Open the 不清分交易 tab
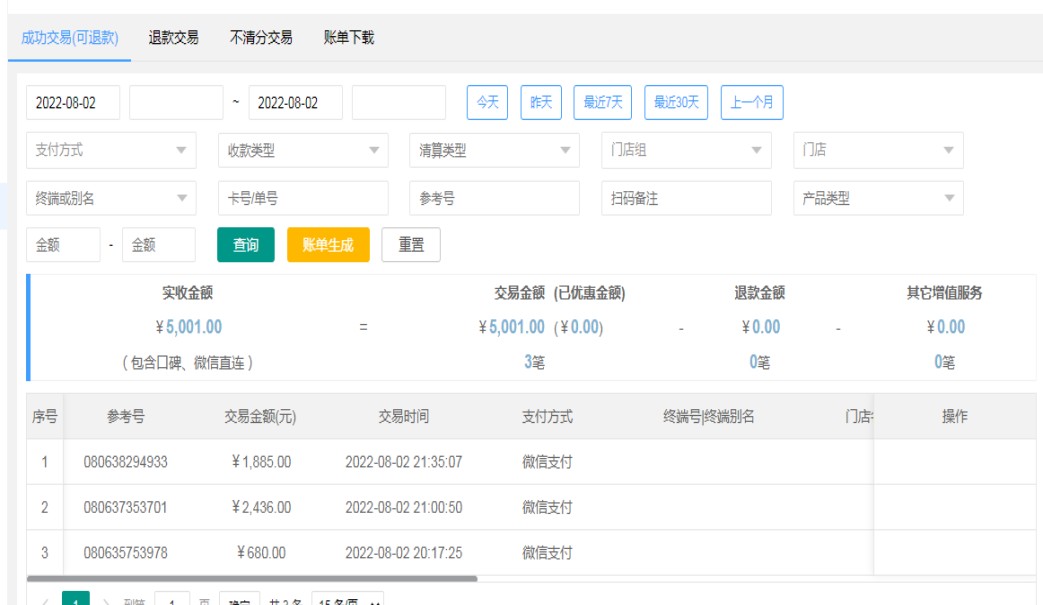The width and height of the screenshot is (1043, 605). [x=261, y=38]
